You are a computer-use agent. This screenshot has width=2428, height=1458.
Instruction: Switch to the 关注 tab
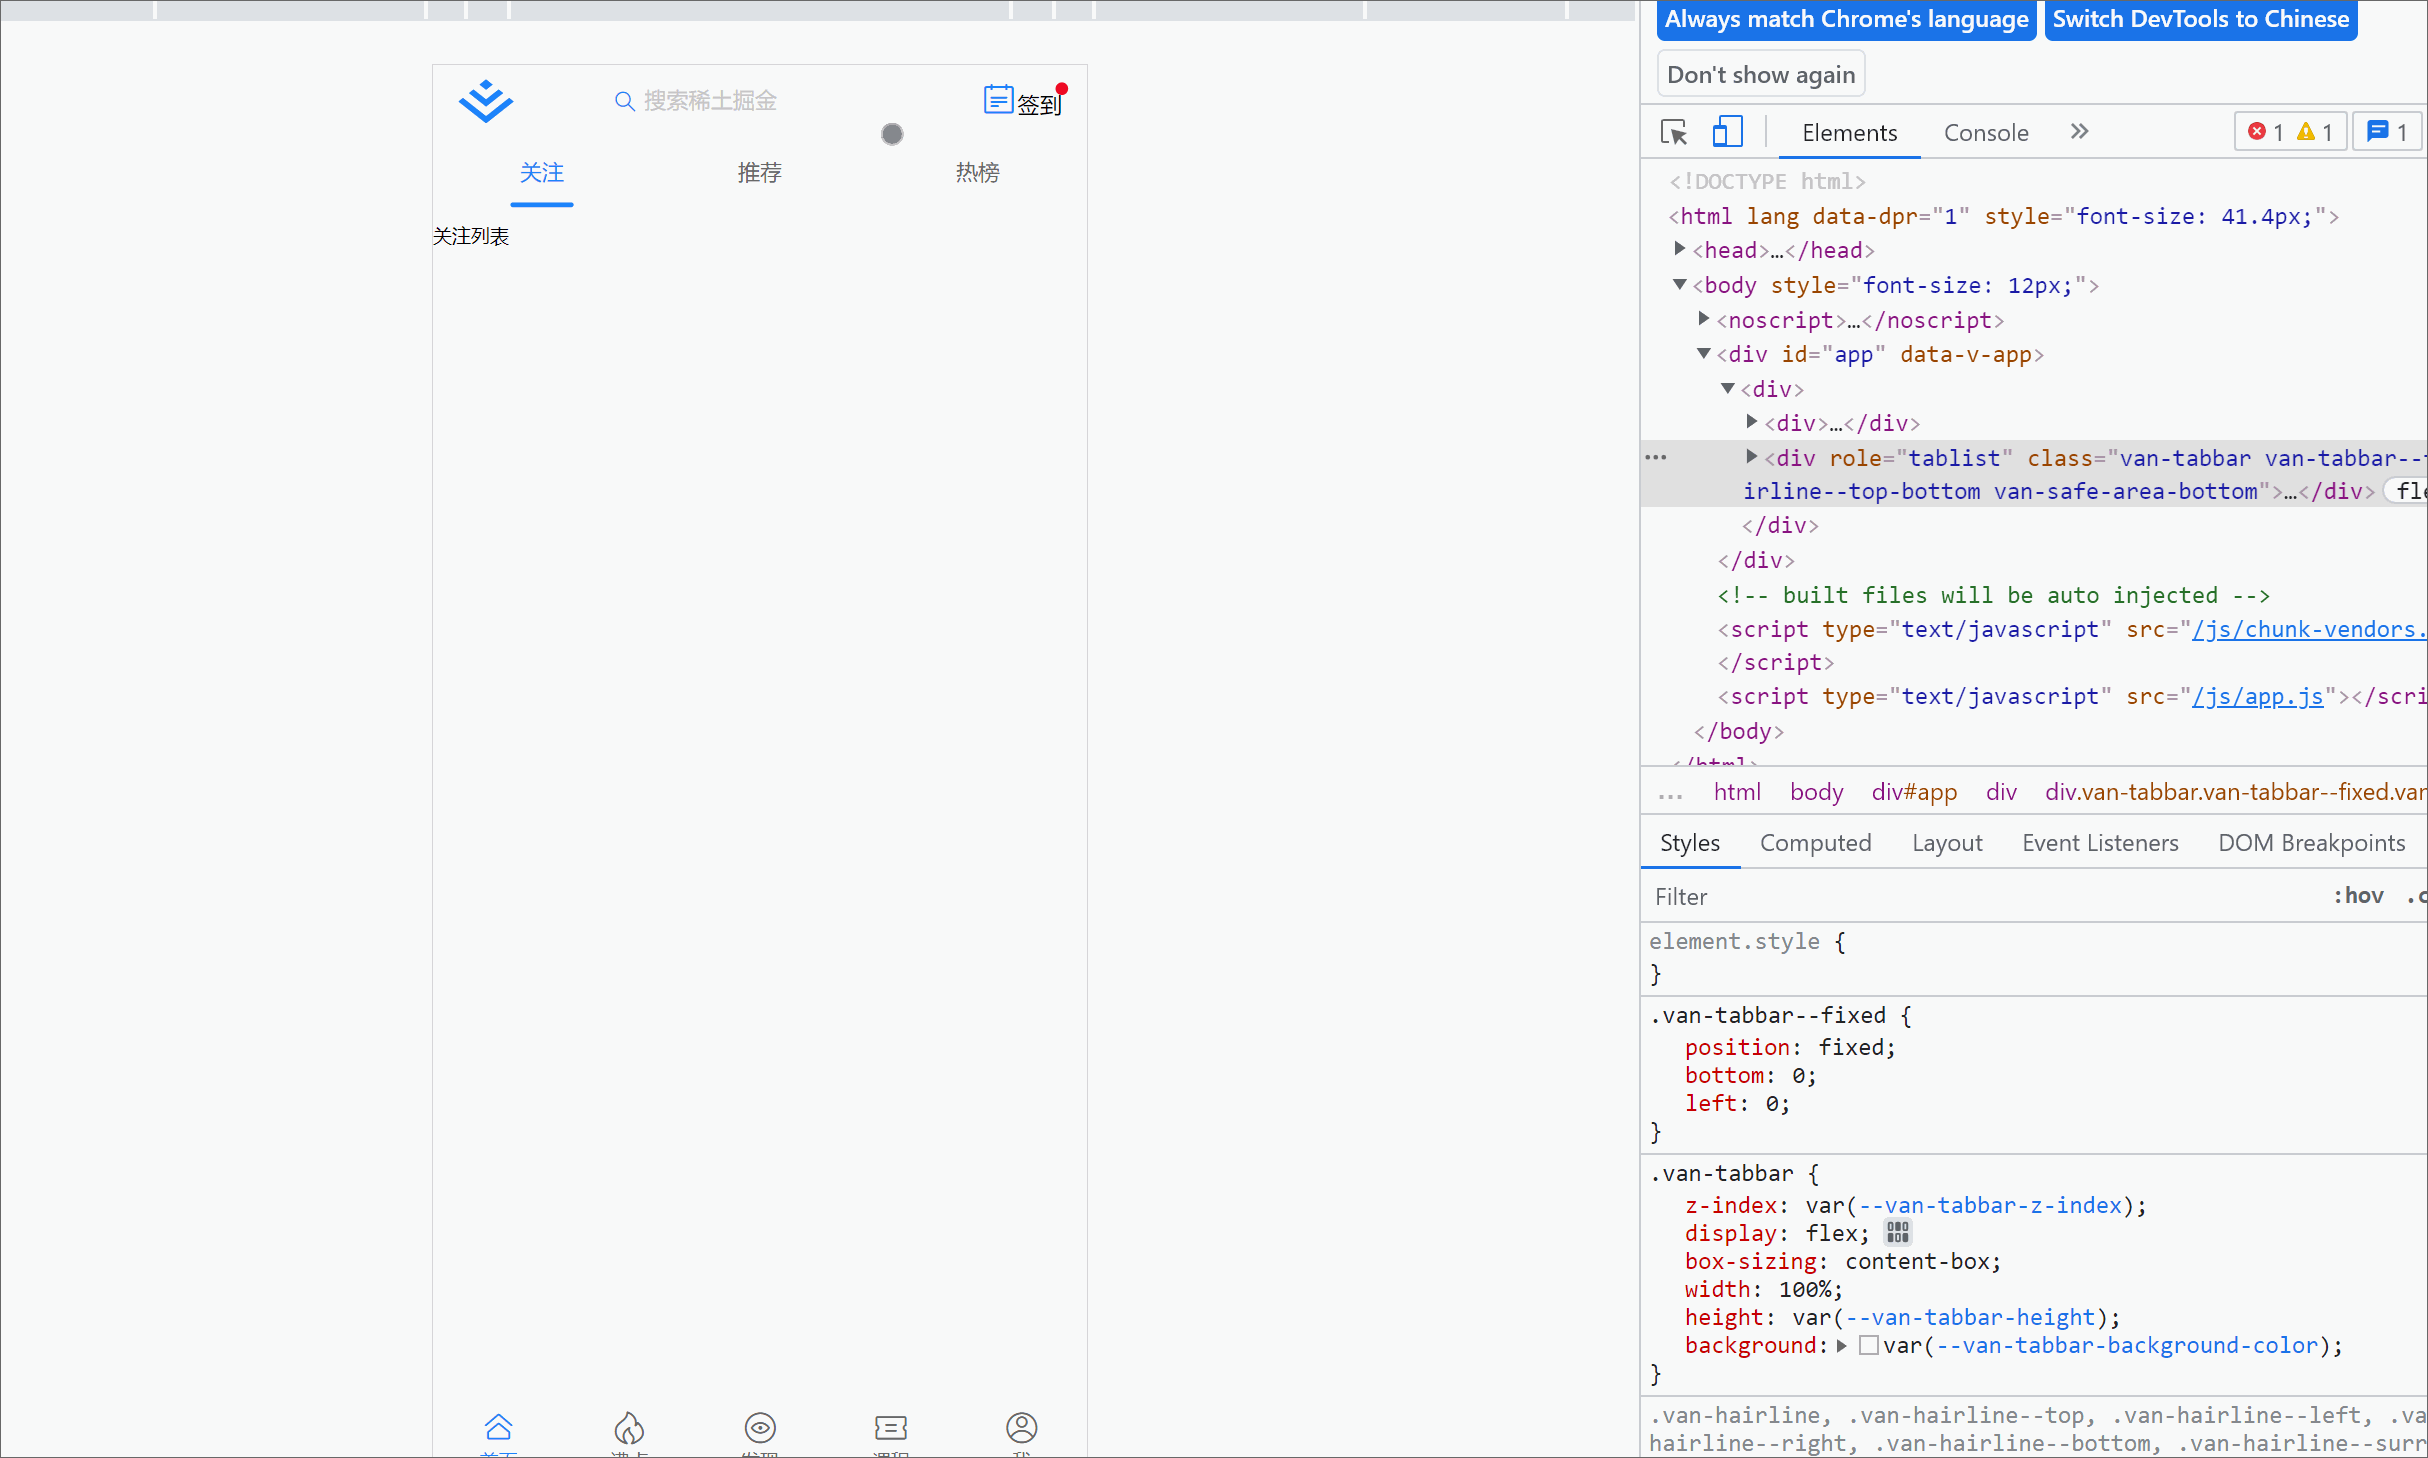pyautogui.click(x=542, y=173)
